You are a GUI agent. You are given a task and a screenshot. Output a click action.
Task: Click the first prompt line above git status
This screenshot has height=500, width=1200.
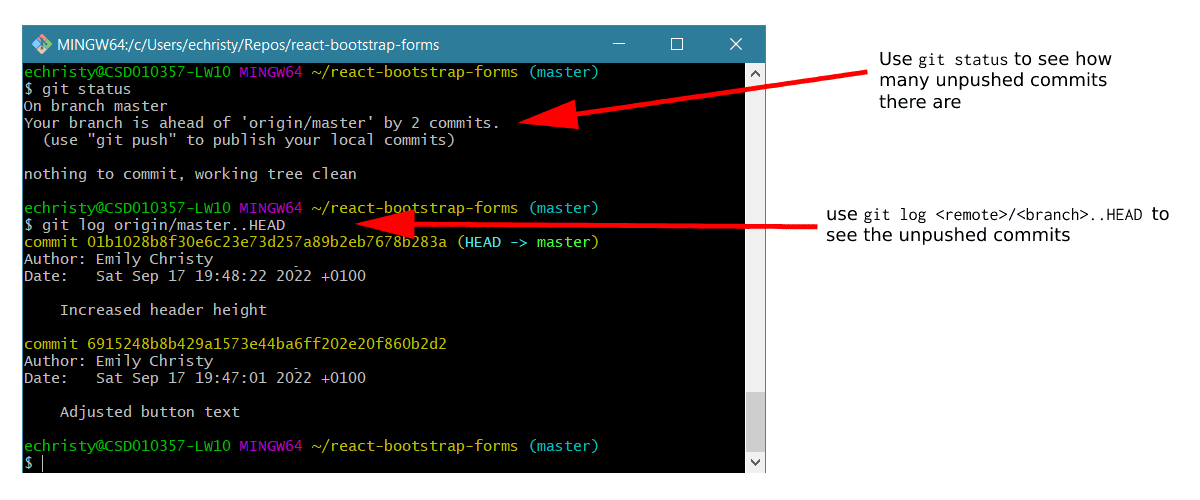(311, 72)
